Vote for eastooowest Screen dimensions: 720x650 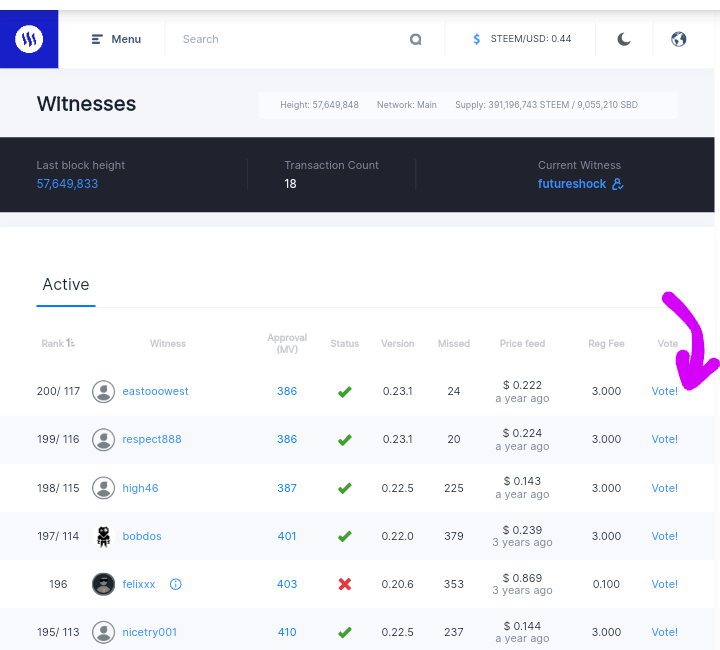tap(664, 391)
